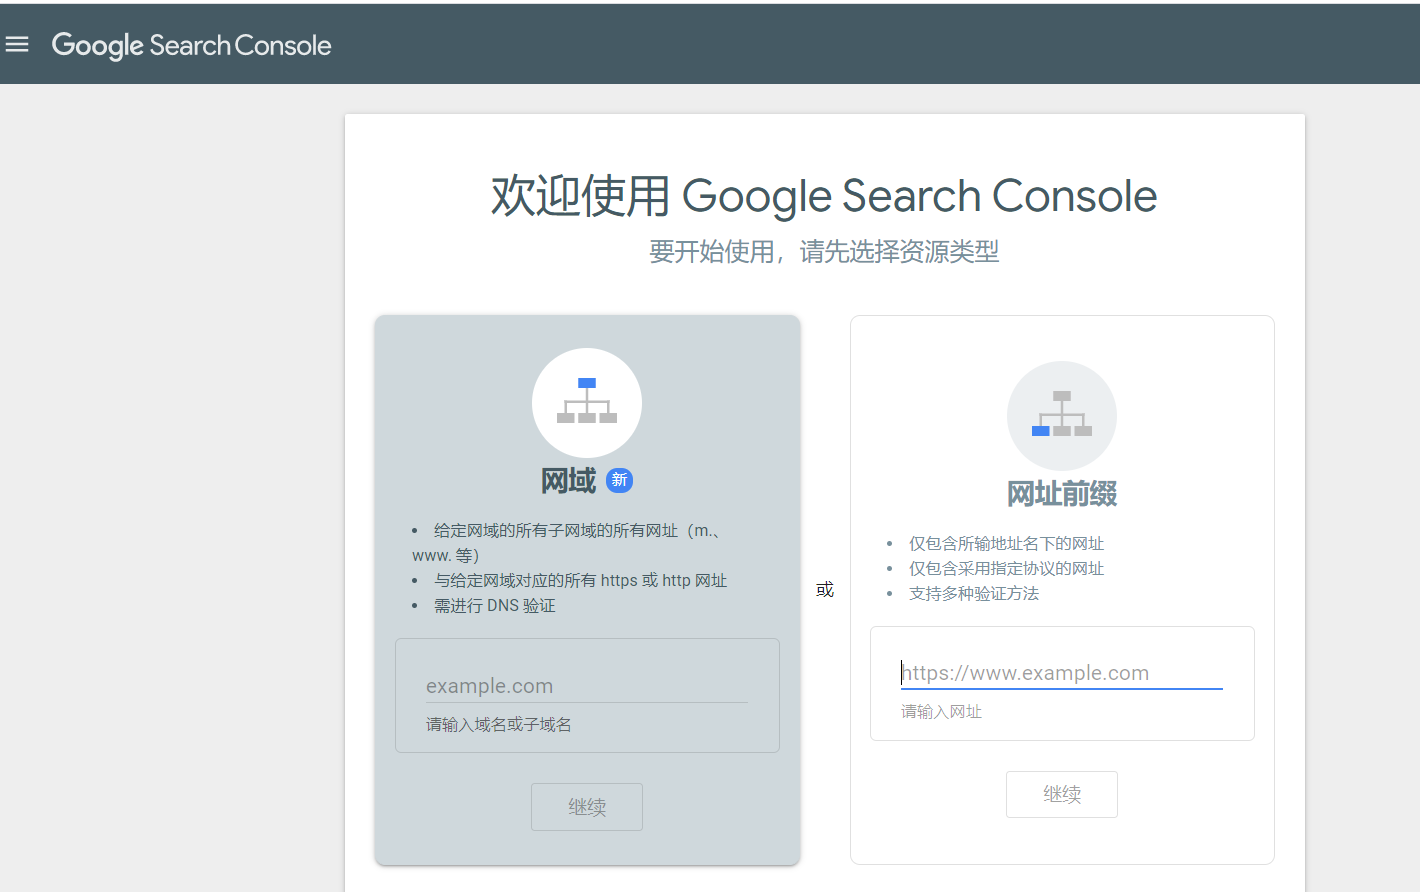
Task: Click text 与给定网域对应的所有 https 或 http 网址
Action: 580,581
